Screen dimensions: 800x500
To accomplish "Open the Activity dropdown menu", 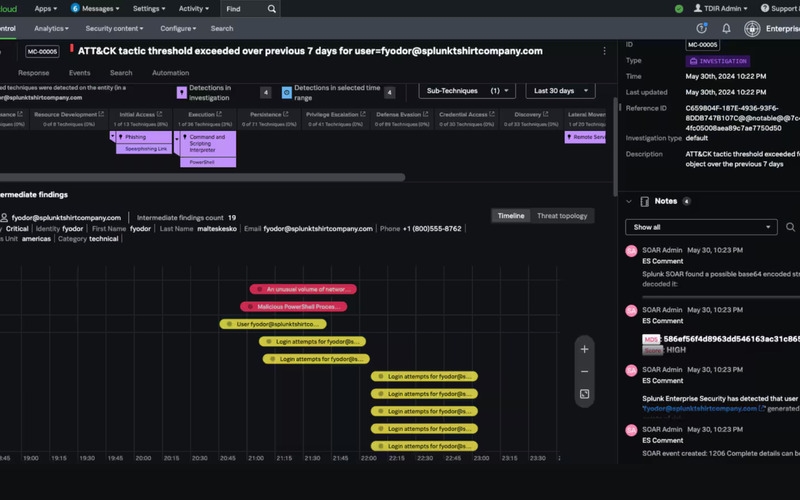I will click(x=193, y=9).
